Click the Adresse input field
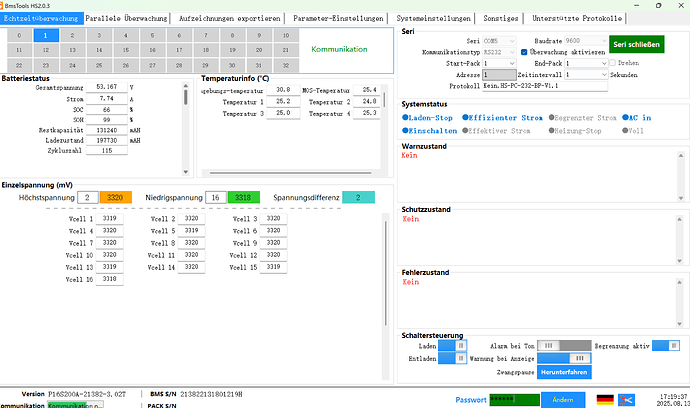Image resolution: width=690 pixels, height=408 pixels. point(499,75)
